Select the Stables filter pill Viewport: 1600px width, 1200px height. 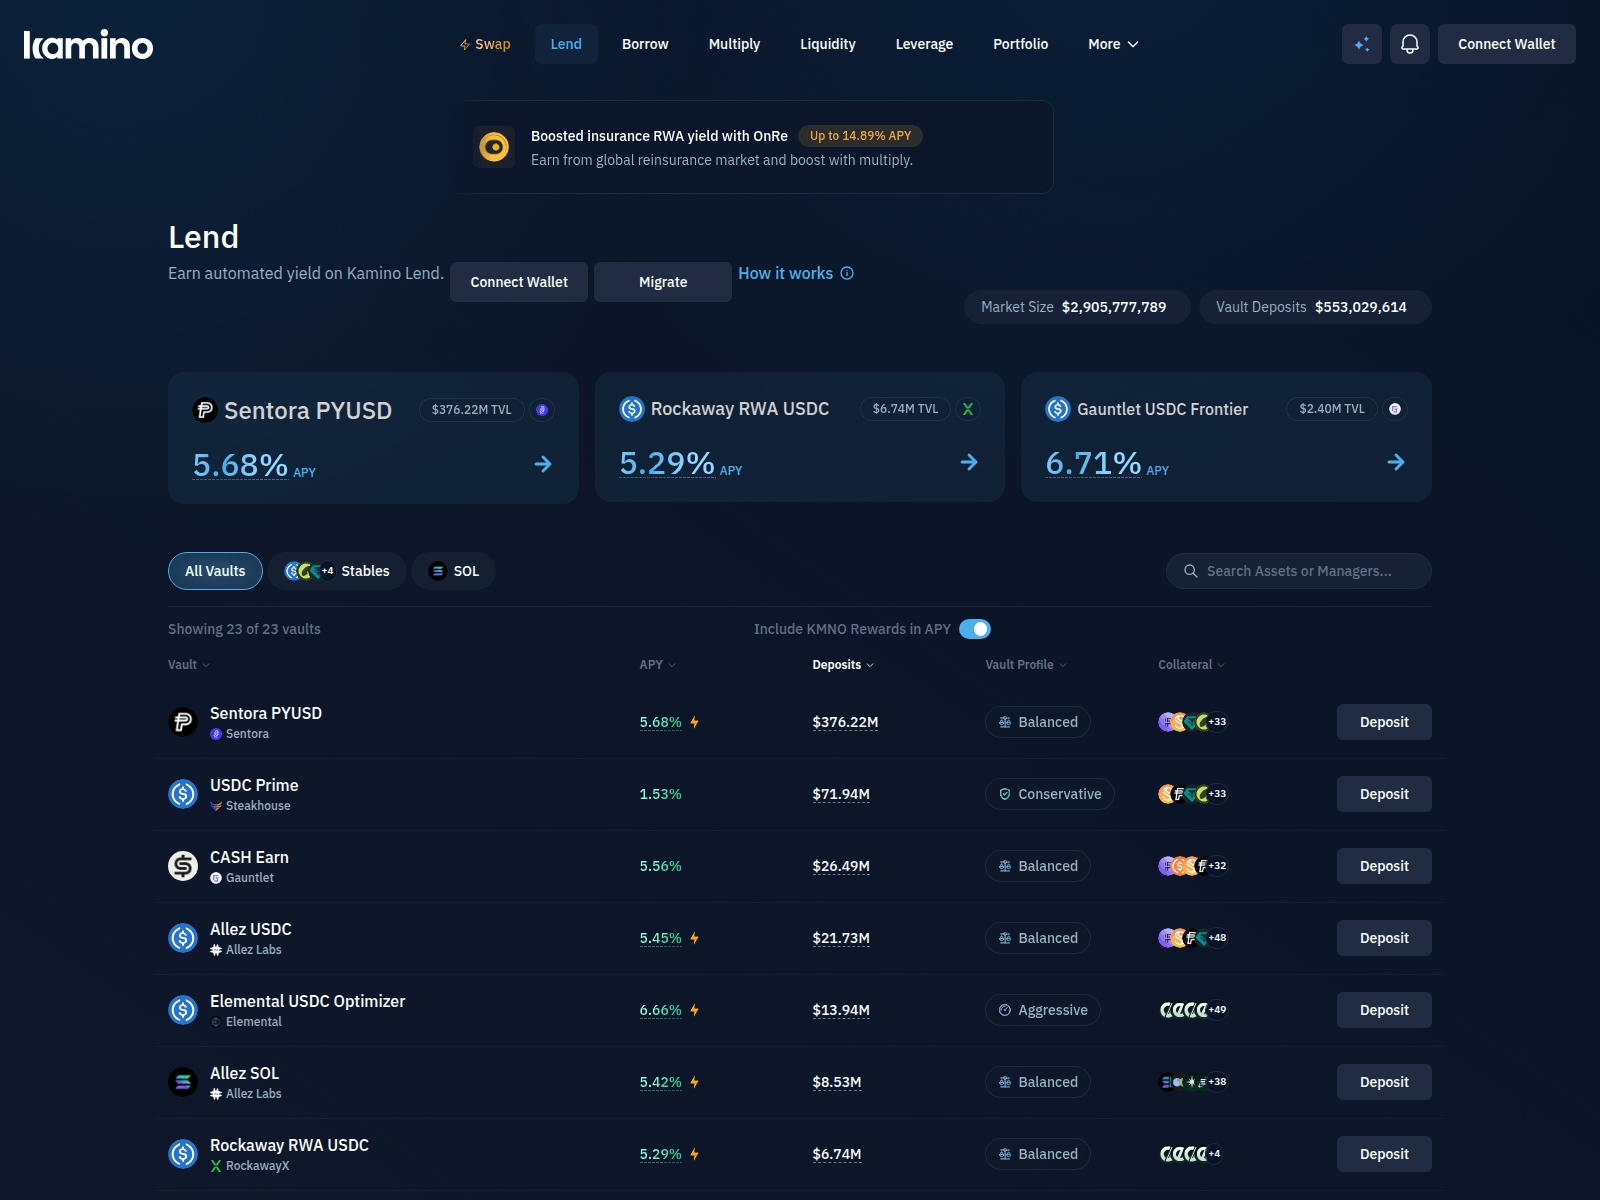[336, 571]
